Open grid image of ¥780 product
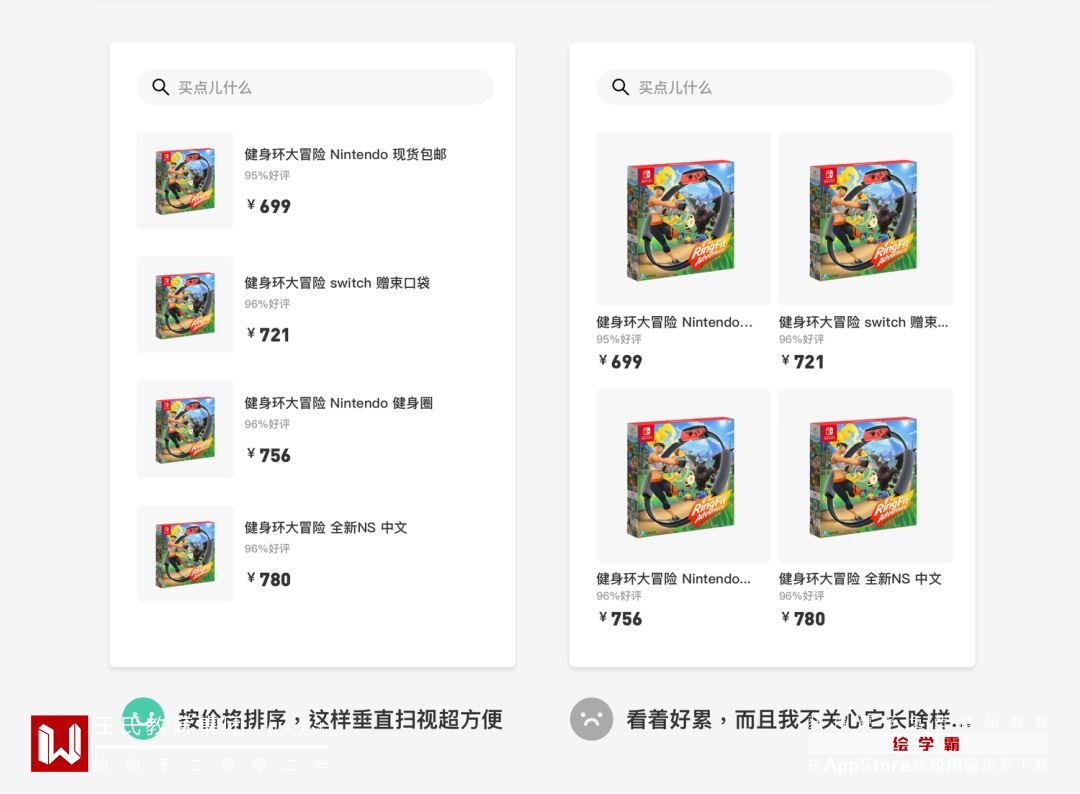1080x794 pixels. (866, 476)
